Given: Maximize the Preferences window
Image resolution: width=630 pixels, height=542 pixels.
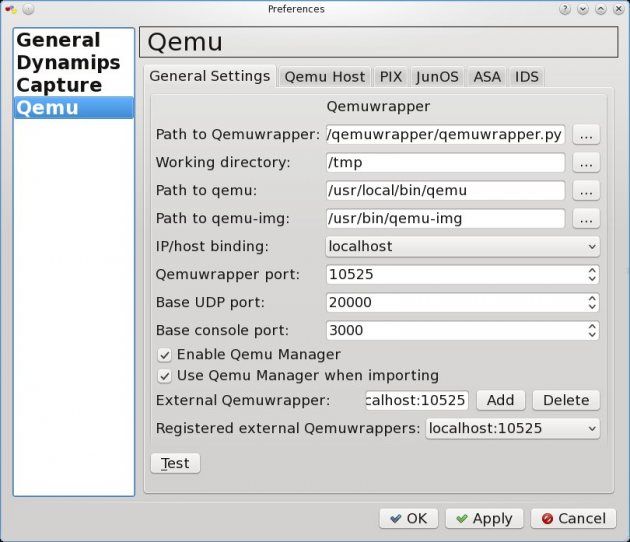Looking at the screenshot, I should tap(601, 9).
